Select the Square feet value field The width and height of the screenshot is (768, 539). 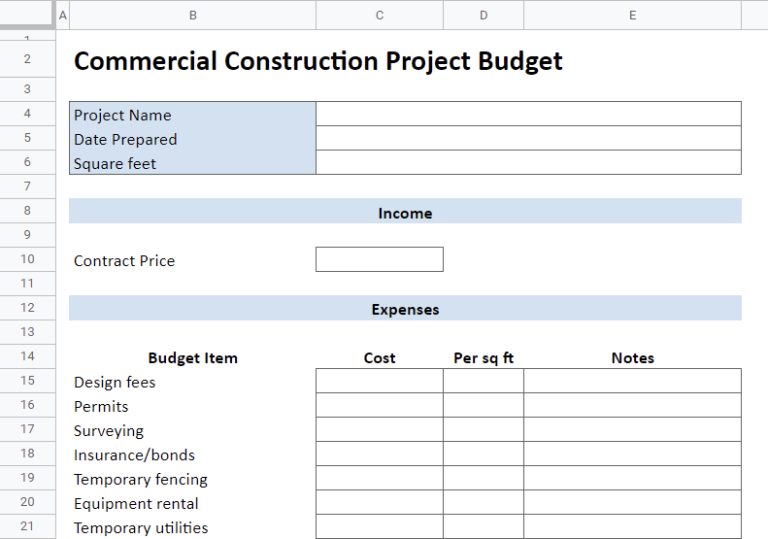coord(528,163)
